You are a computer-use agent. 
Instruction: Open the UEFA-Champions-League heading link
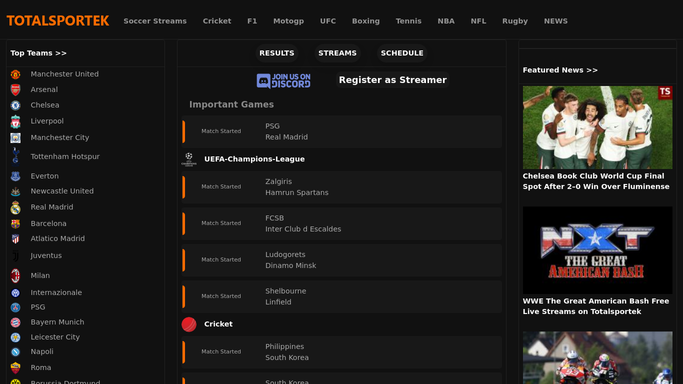tap(254, 159)
